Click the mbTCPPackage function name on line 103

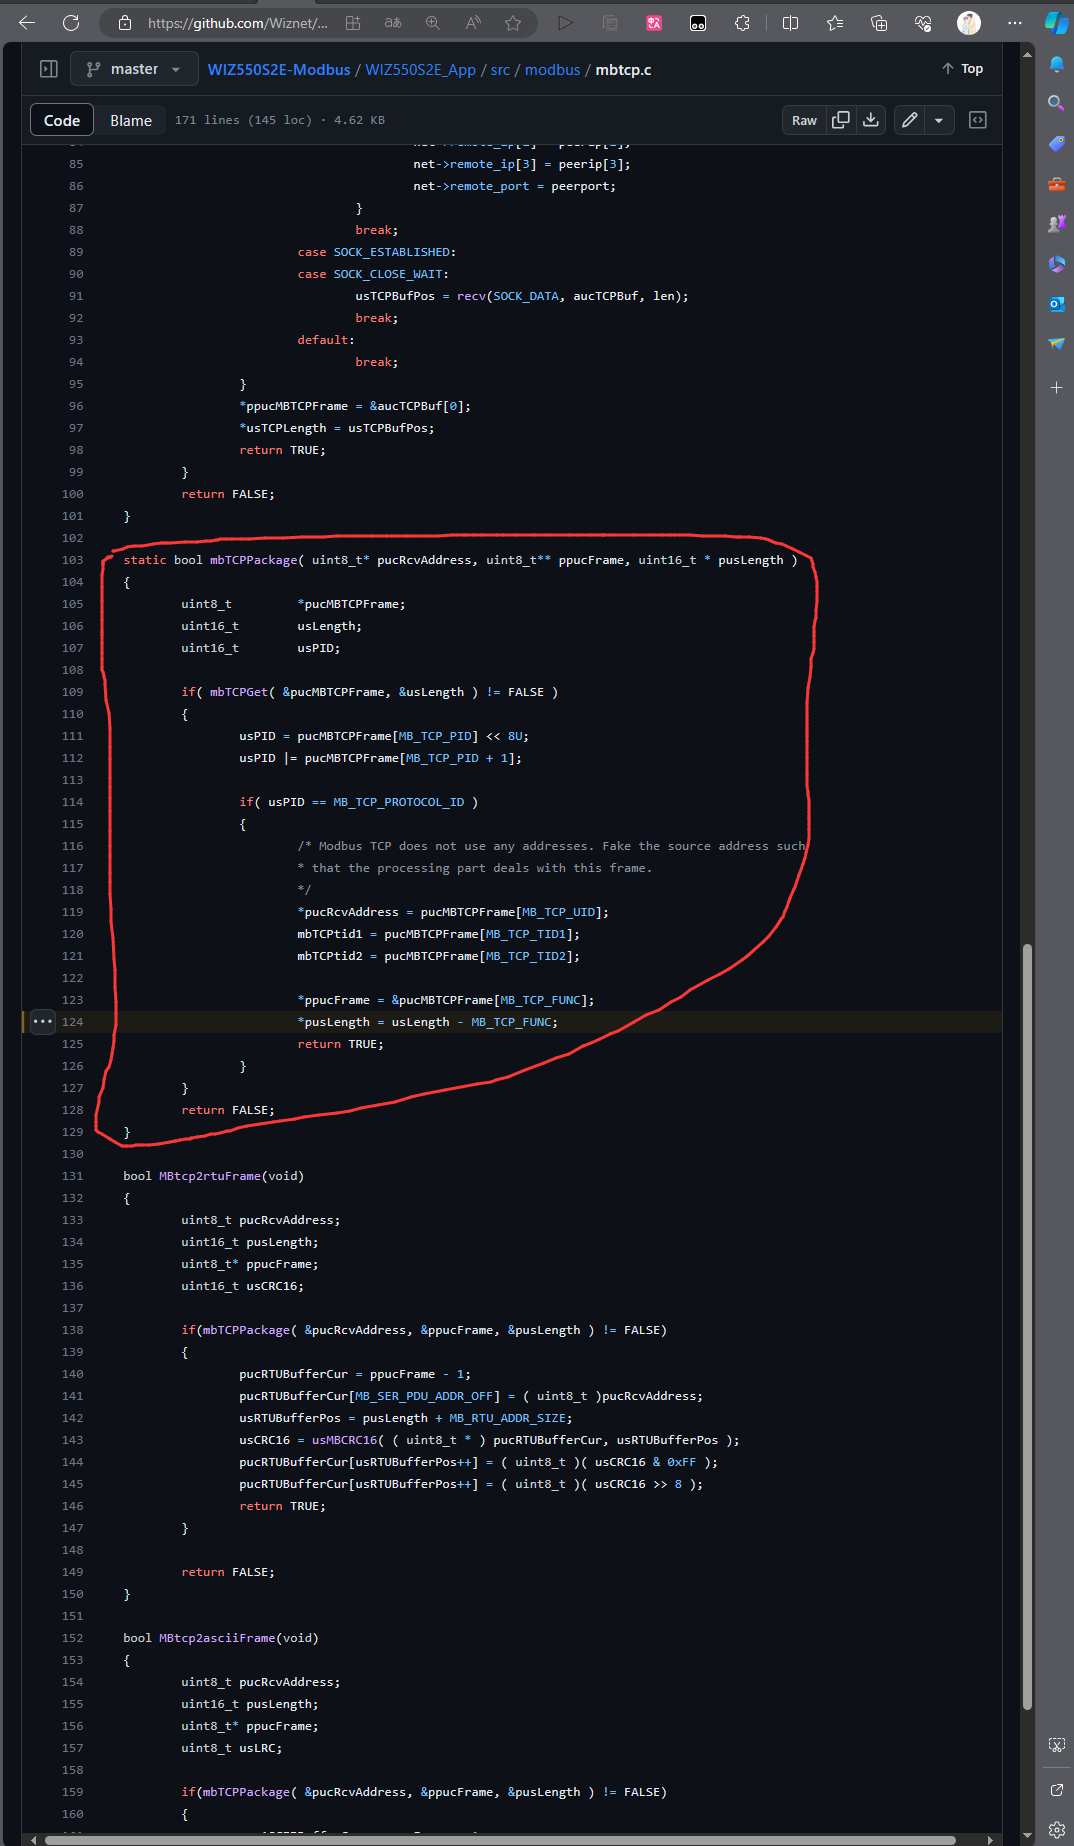click(x=254, y=560)
